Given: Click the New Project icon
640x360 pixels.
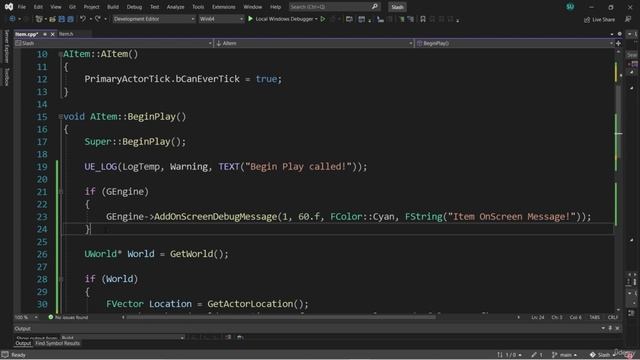Looking at the screenshot, I should (x=39, y=19).
